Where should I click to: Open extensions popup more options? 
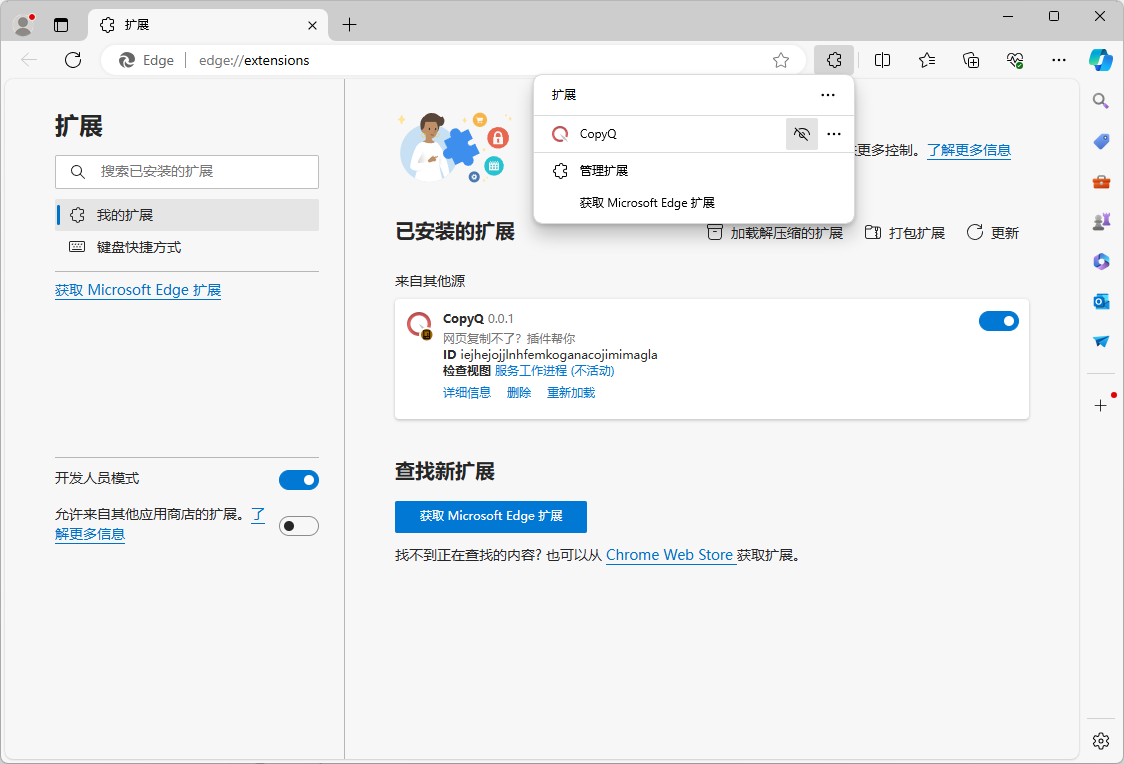(828, 95)
